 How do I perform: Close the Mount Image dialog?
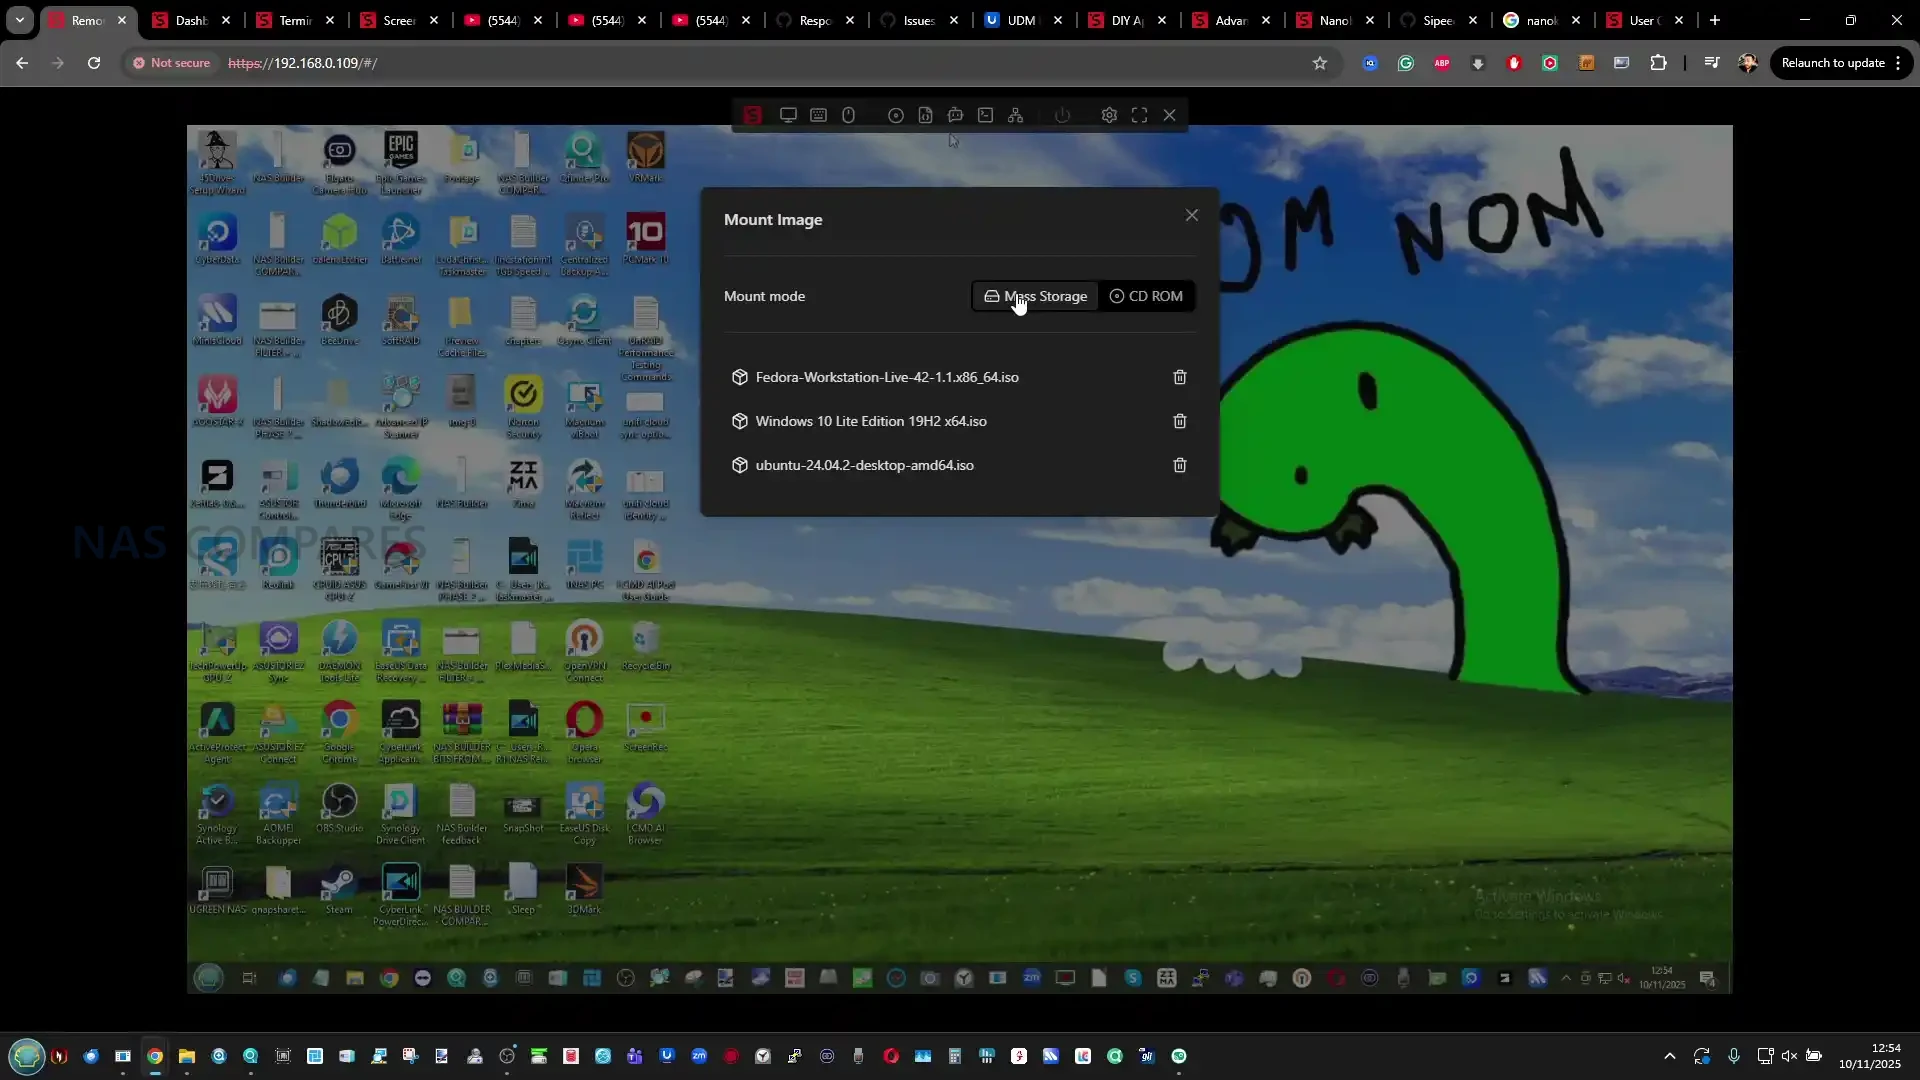[1191, 215]
